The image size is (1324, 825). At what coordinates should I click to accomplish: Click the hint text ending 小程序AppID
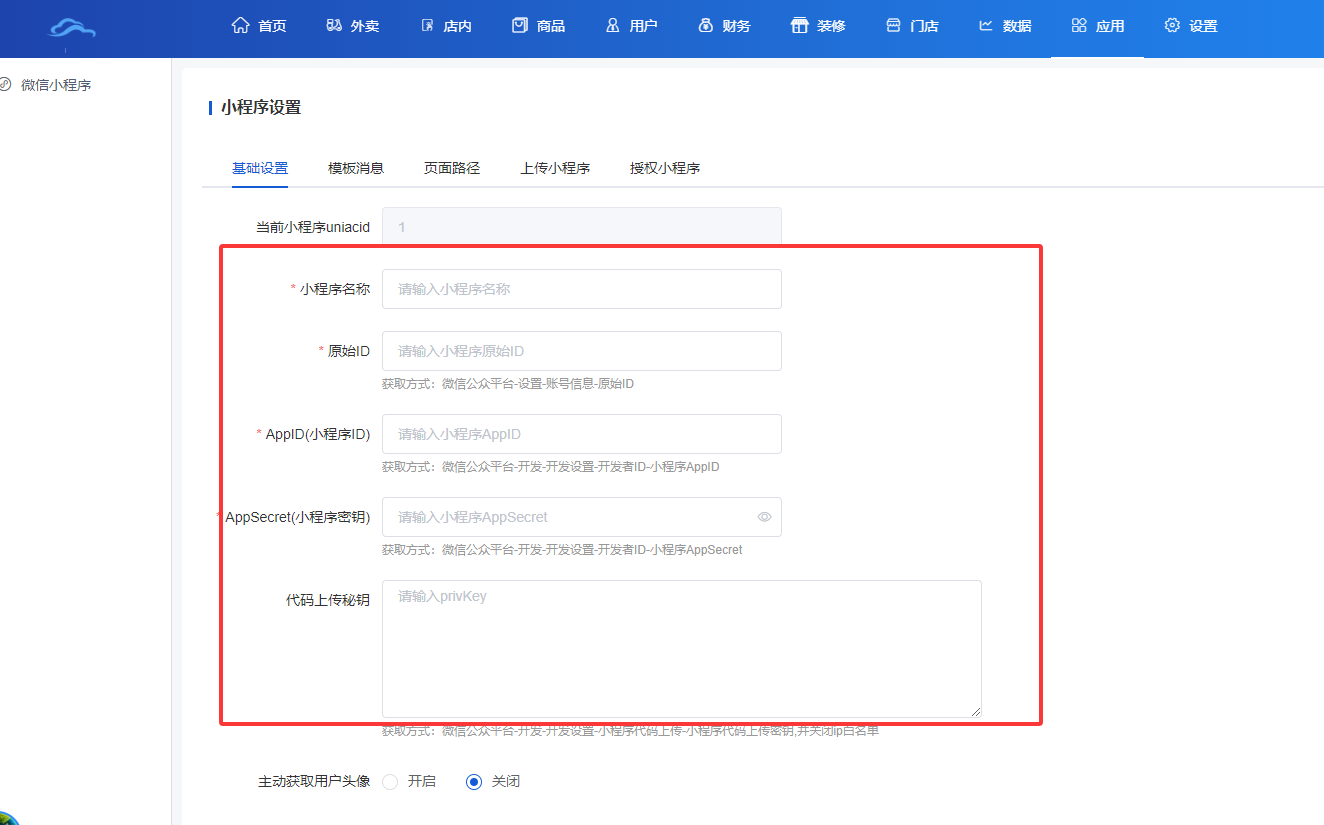[x=551, y=467]
